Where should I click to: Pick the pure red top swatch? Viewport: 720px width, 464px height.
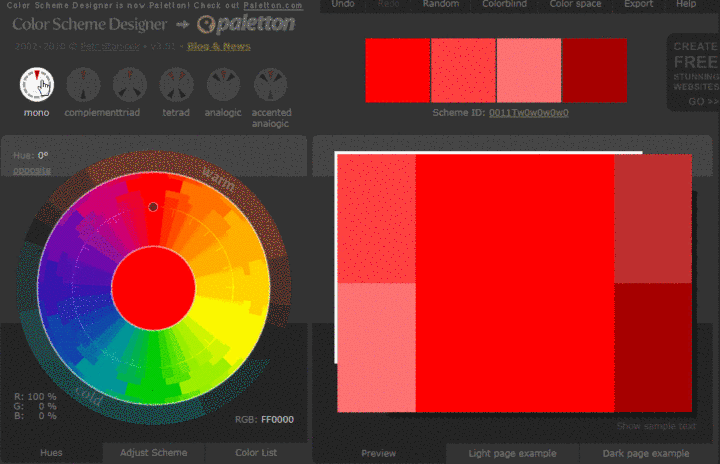tap(398, 70)
